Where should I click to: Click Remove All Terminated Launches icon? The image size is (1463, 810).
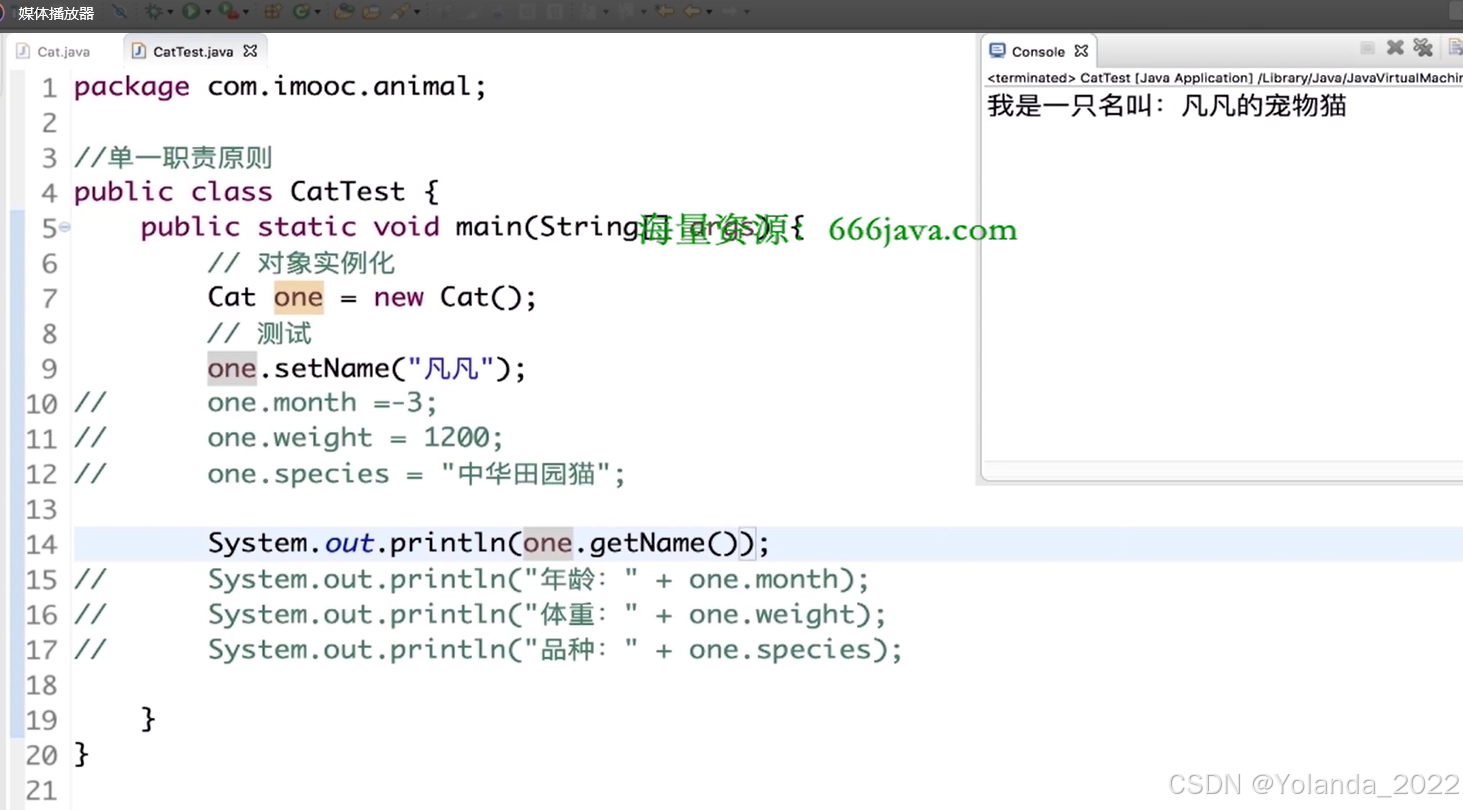click(1422, 48)
